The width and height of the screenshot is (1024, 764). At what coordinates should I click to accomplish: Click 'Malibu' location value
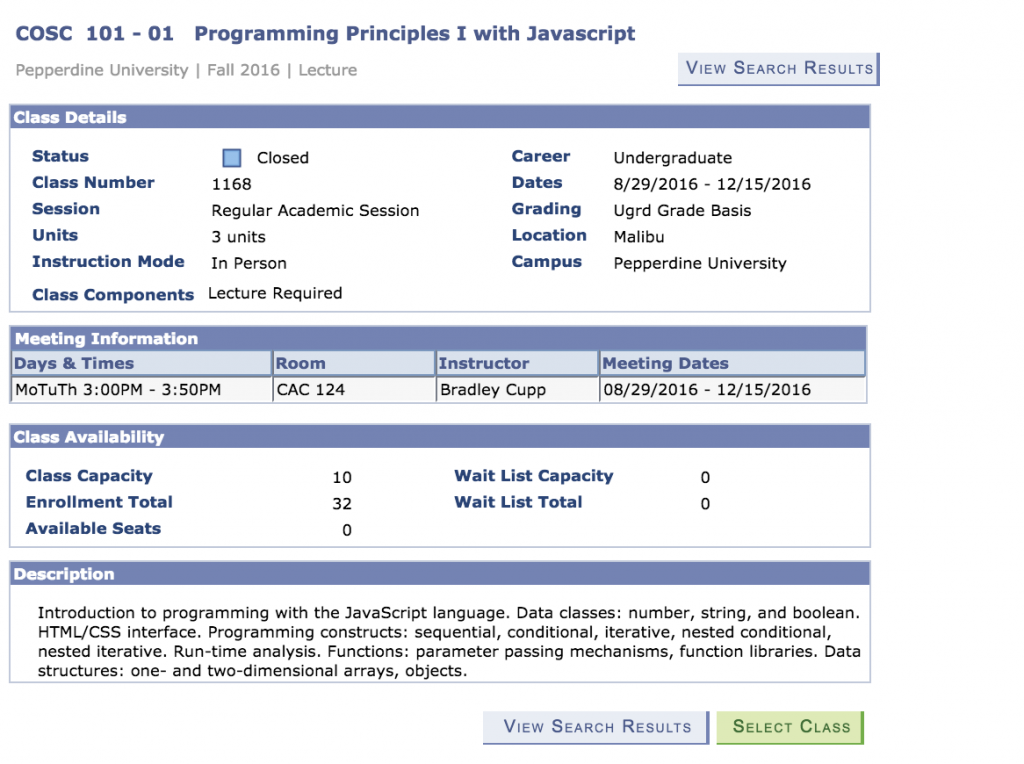tap(639, 237)
